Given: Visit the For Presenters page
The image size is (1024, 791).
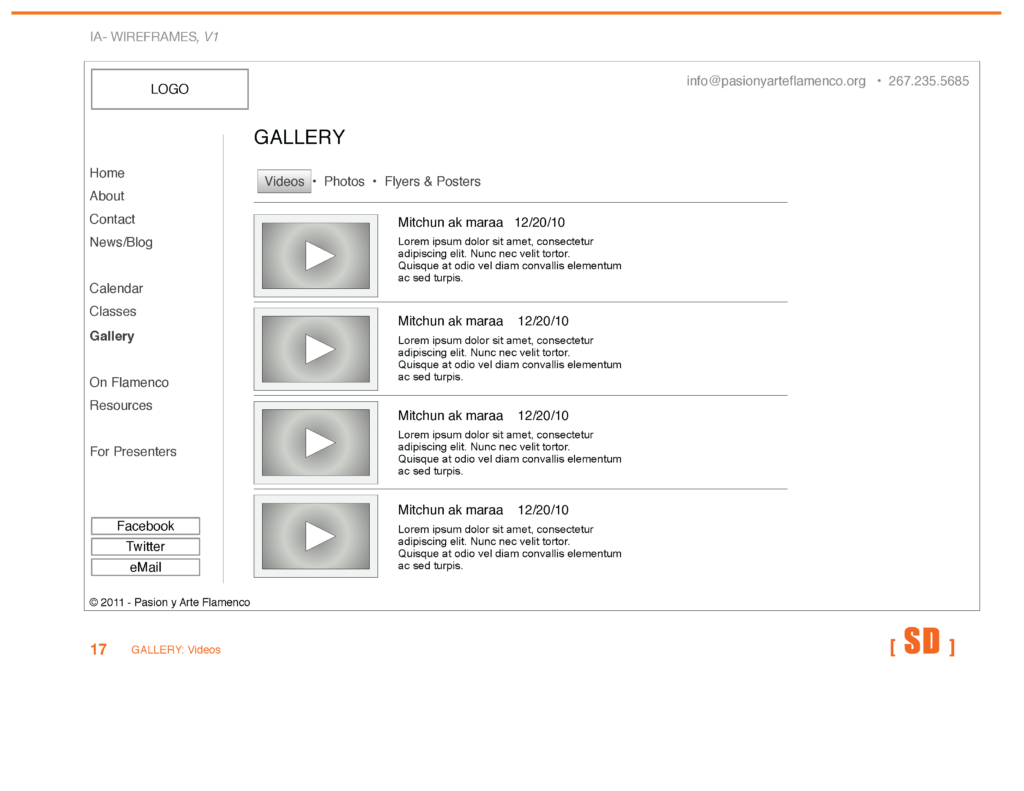Looking at the screenshot, I should point(133,451).
